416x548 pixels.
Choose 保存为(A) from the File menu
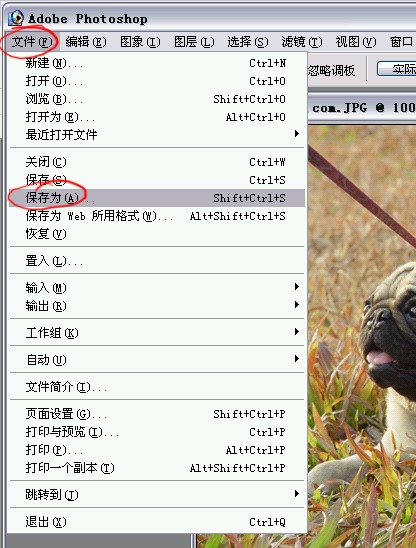point(157,198)
